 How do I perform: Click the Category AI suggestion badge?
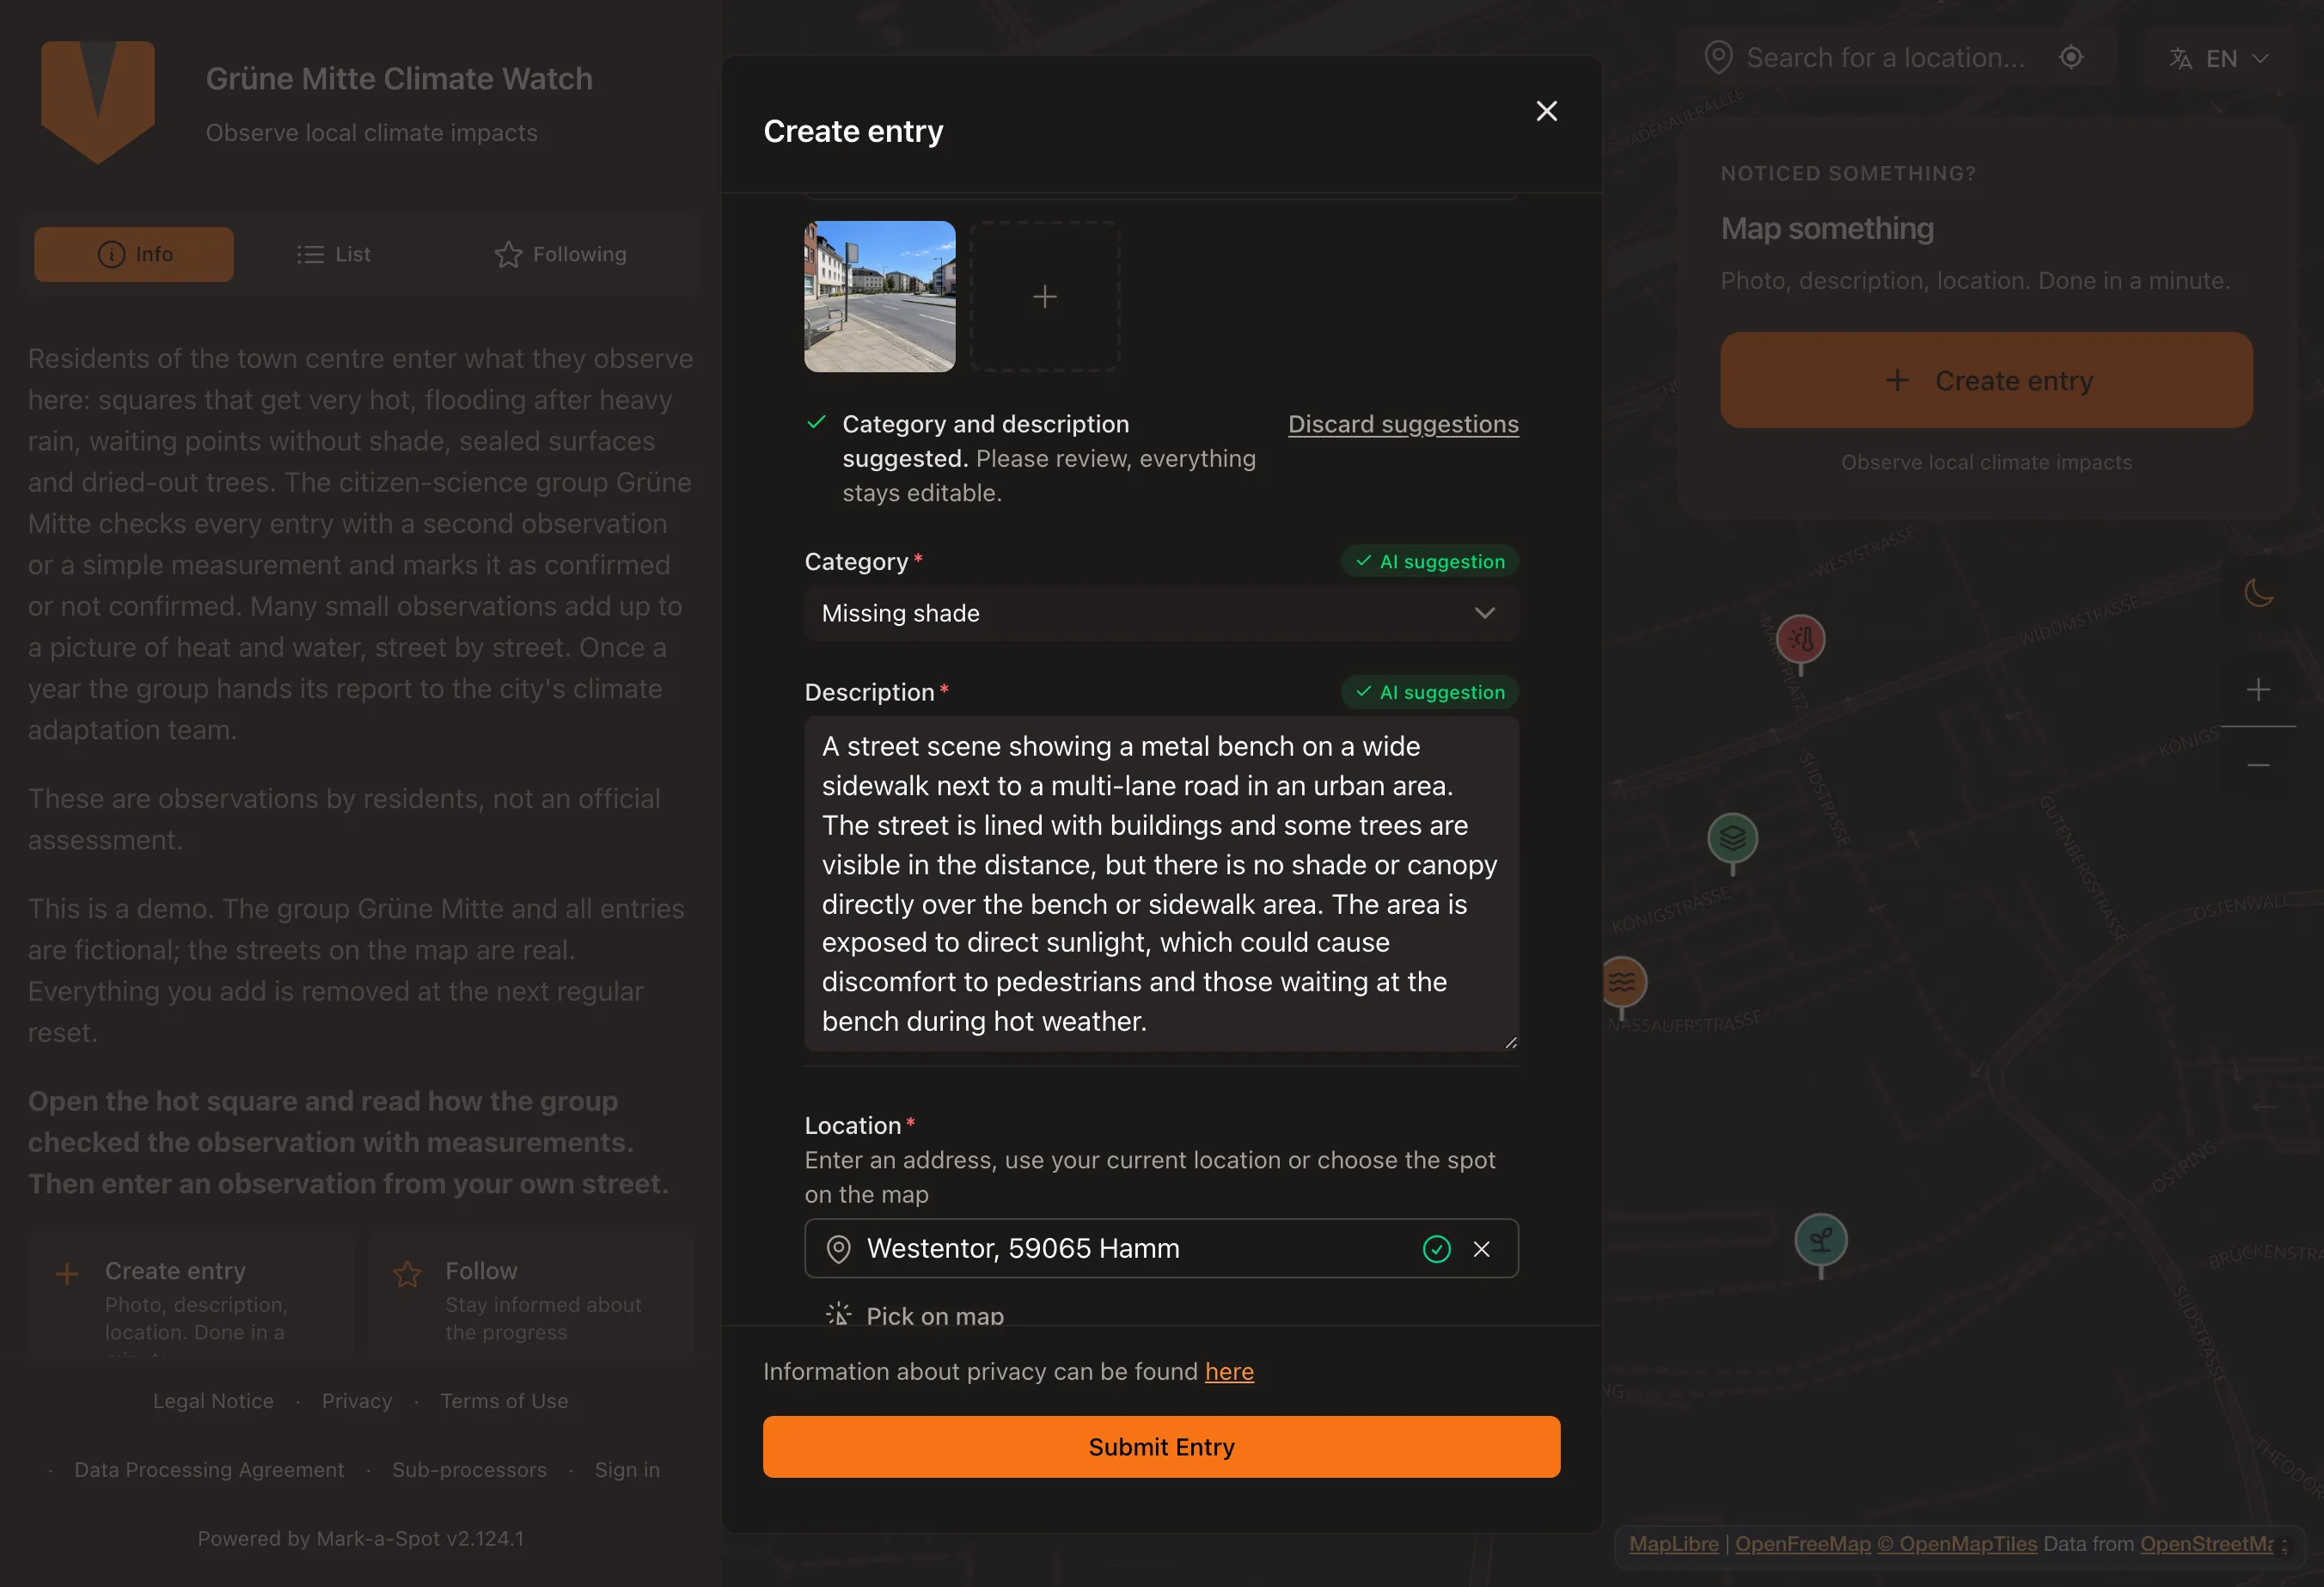pos(1429,561)
